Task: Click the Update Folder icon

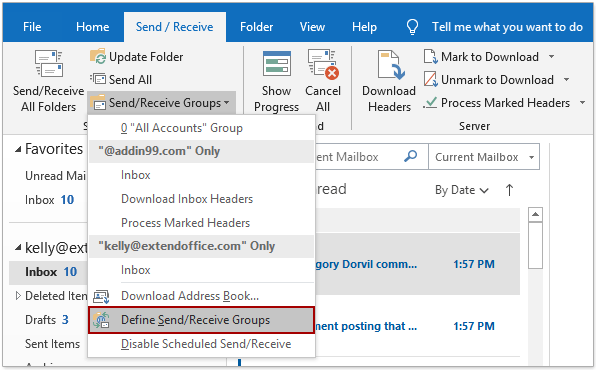Action: [x=98, y=56]
